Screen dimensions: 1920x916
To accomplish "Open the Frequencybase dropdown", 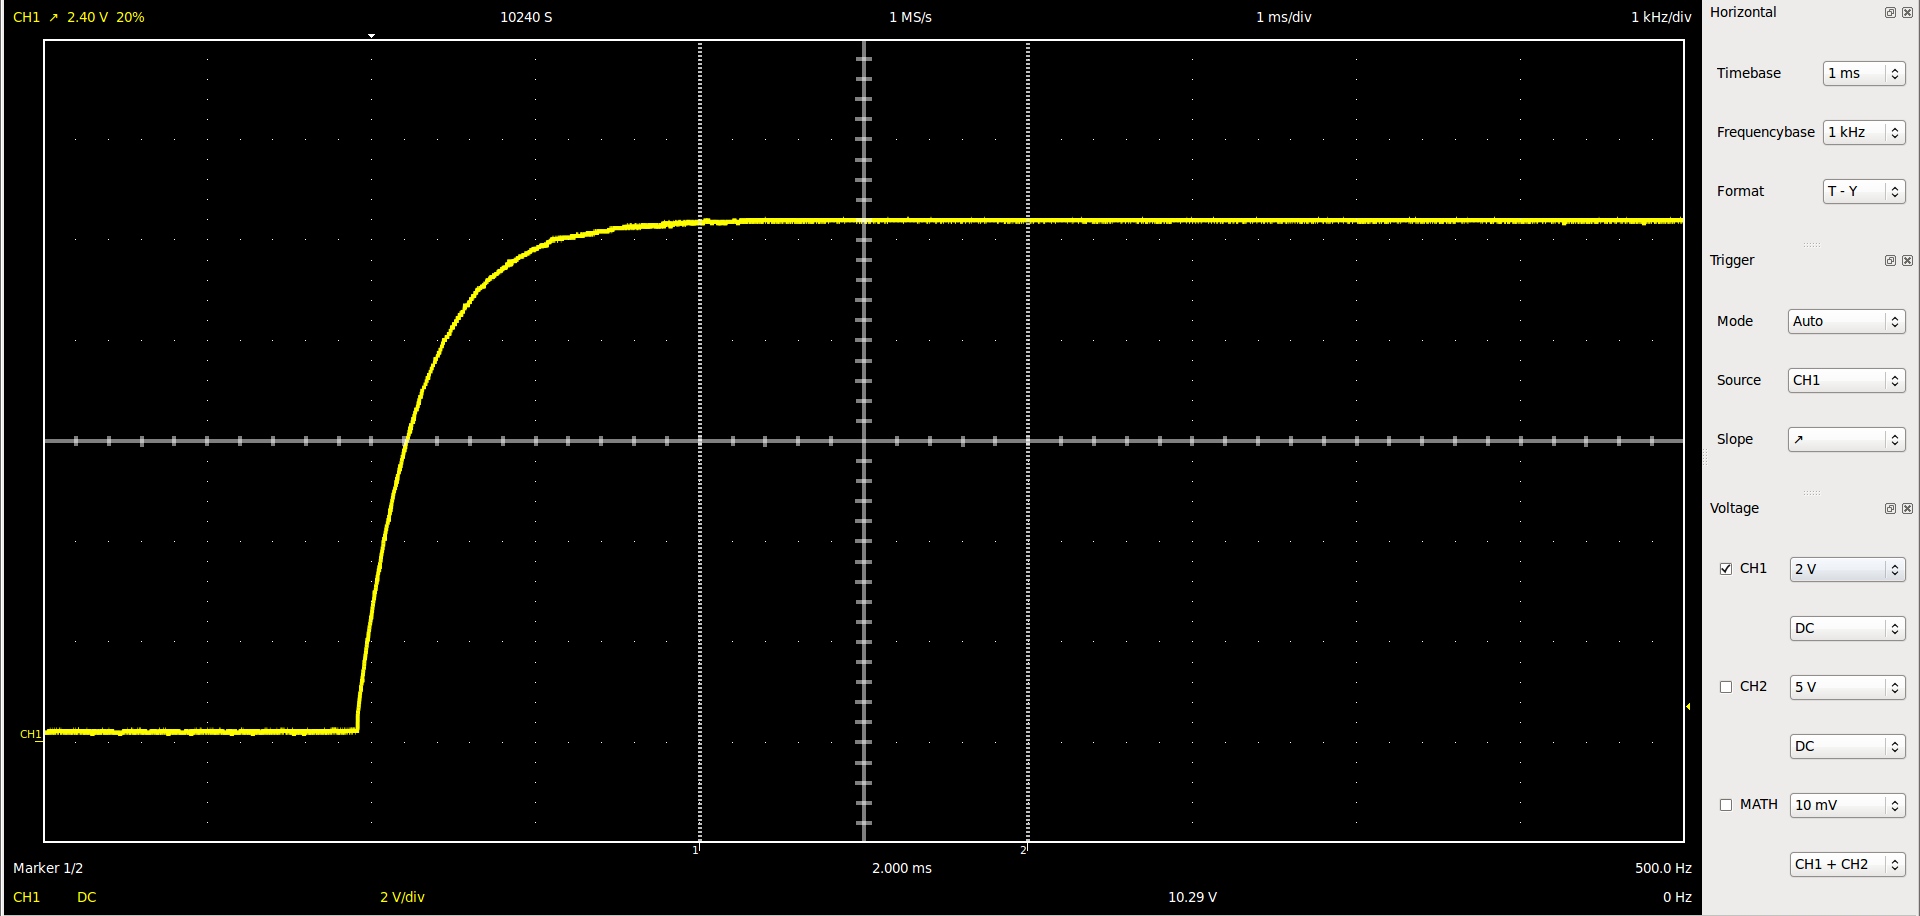I will [x=1863, y=133].
